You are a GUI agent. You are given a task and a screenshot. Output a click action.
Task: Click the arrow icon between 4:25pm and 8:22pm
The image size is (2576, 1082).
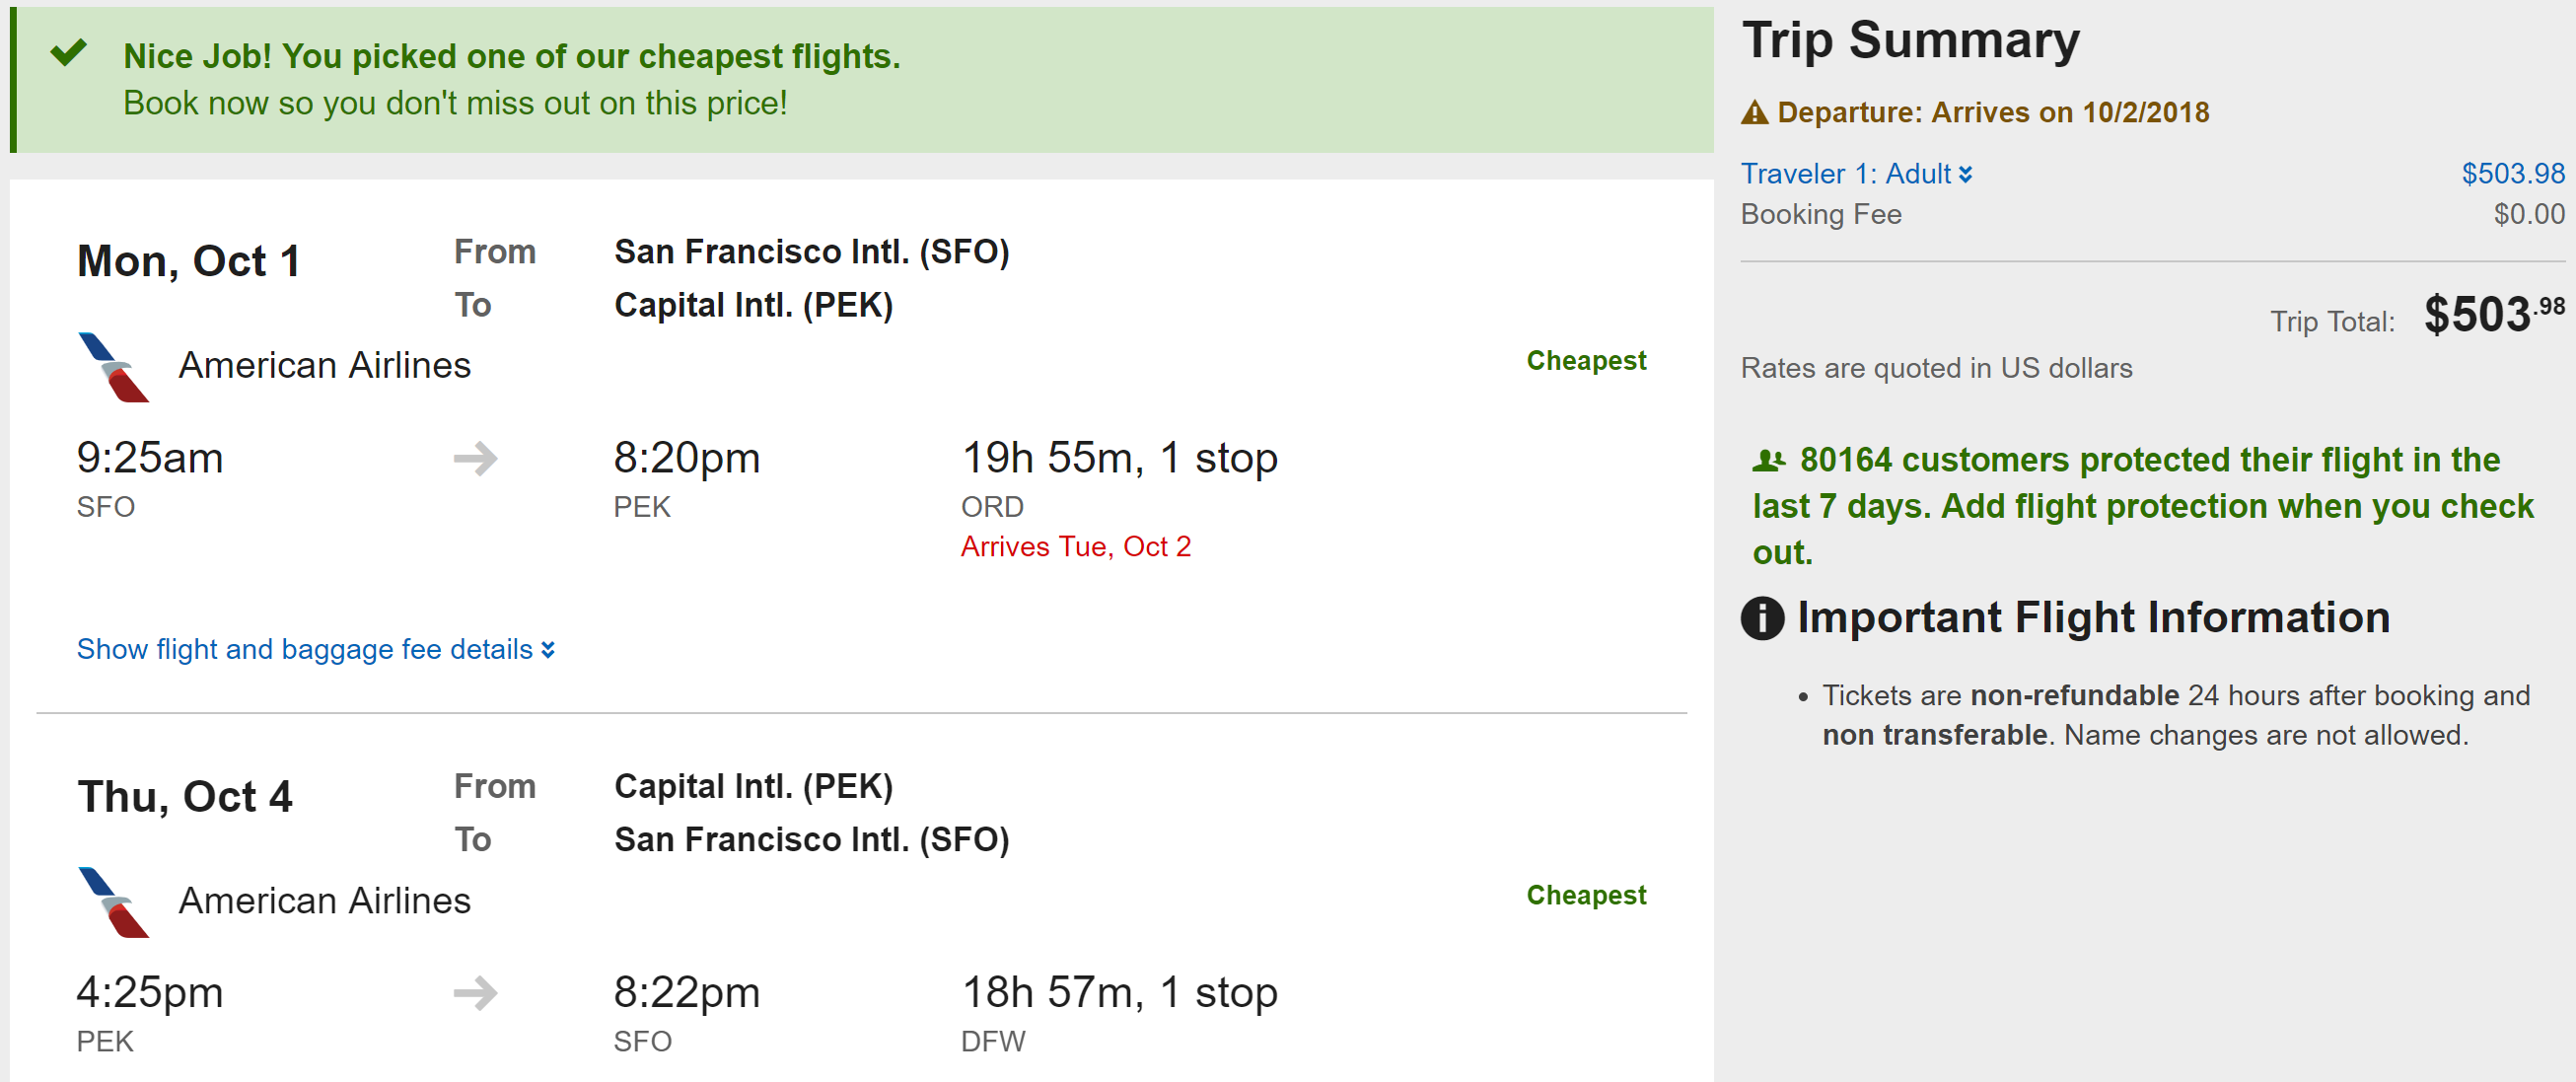tap(475, 993)
